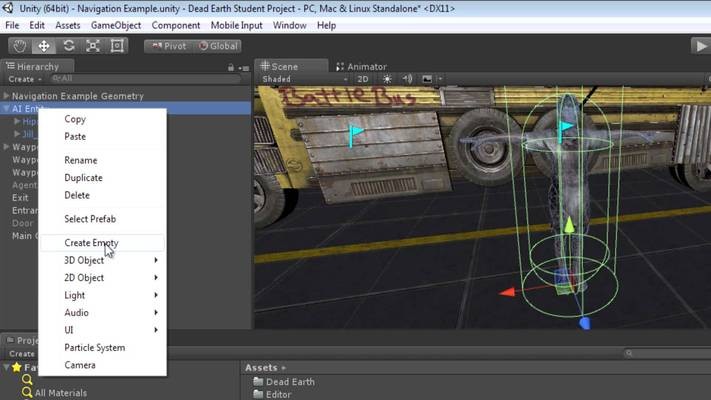The width and height of the screenshot is (711, 400).
Task: Toggle Global/Local handle rotation
Action: coord(217,46)
